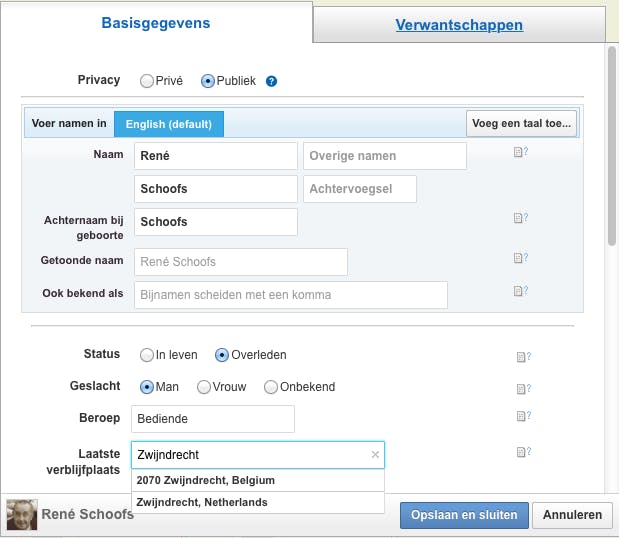This screenshot has width=619, height=538.
Task: Click the privacy help question mark icon
Action: point(271,81)
